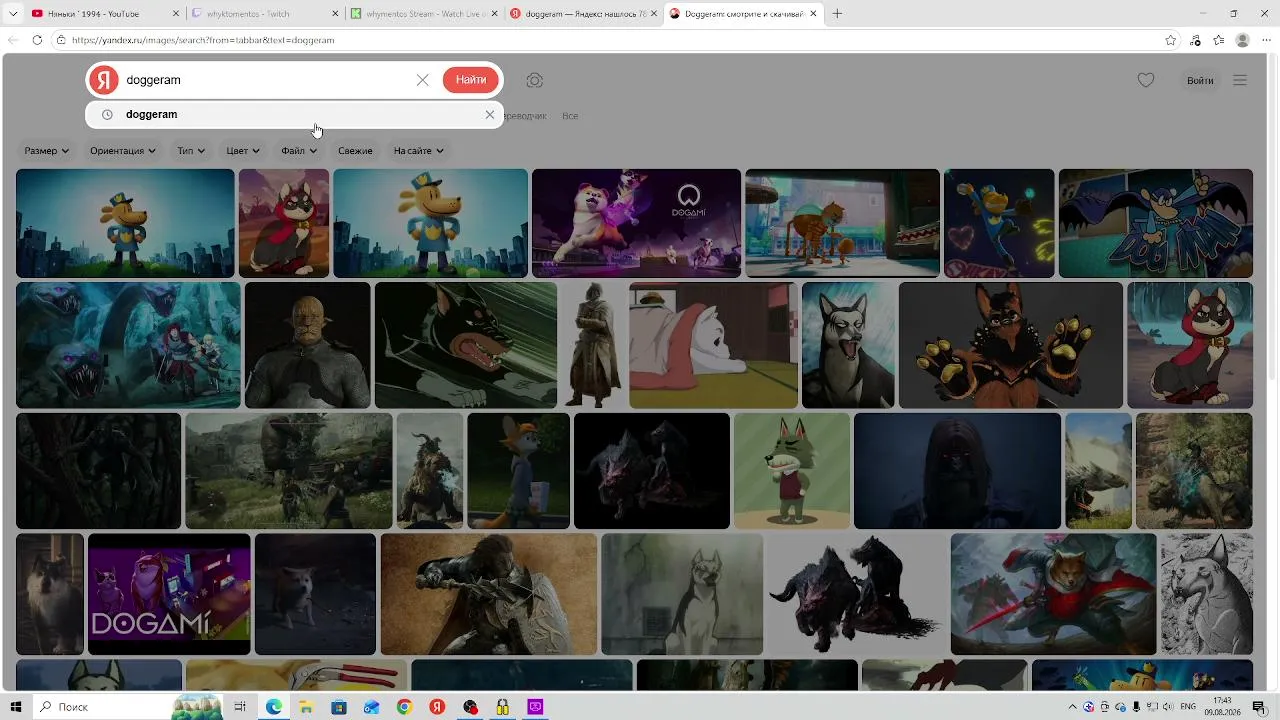Open the Yandex hamburger menu

click(x=1240, y=80)
